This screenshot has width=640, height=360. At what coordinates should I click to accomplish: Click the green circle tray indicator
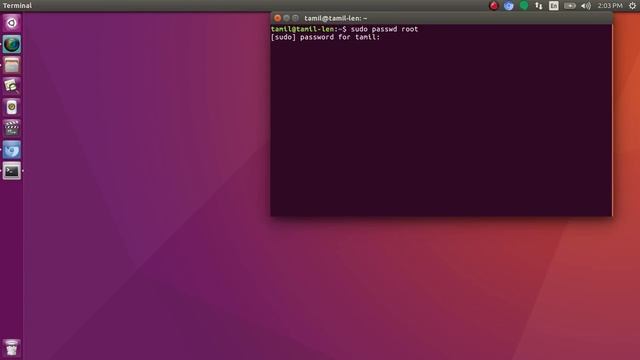524,5
